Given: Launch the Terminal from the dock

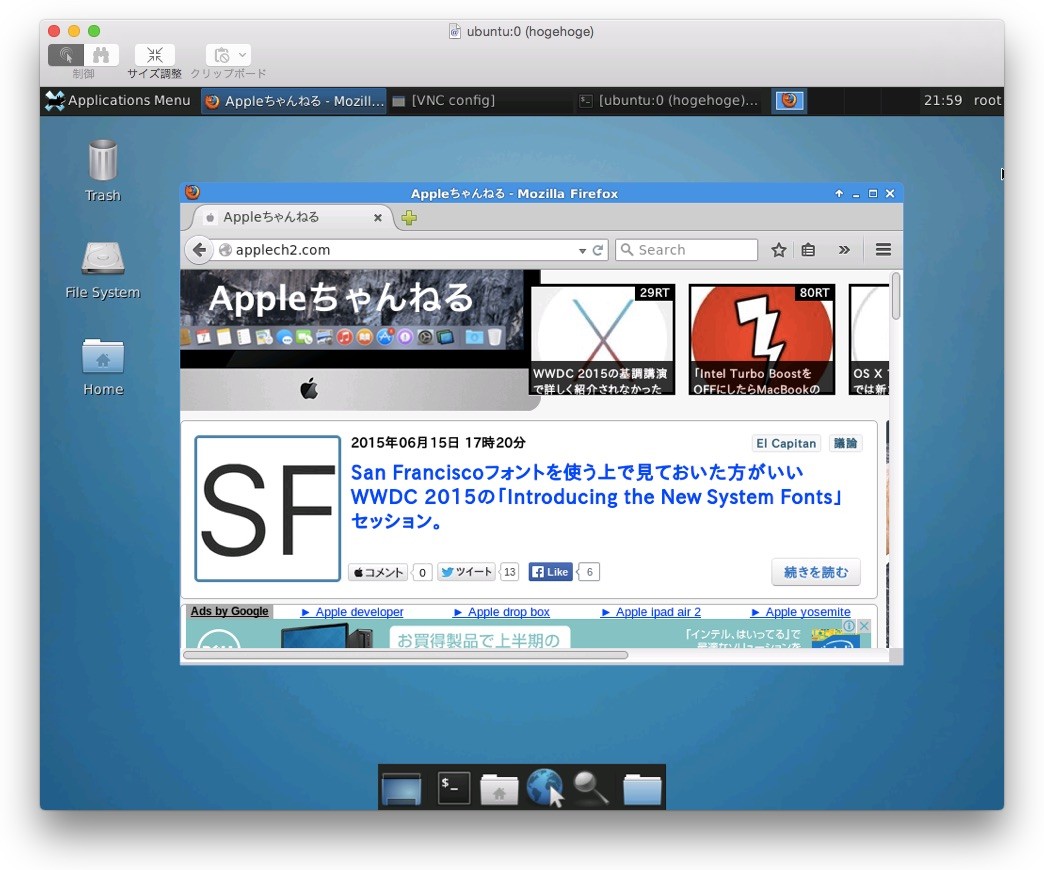Looking at the screenshot, I should point(453,787).
